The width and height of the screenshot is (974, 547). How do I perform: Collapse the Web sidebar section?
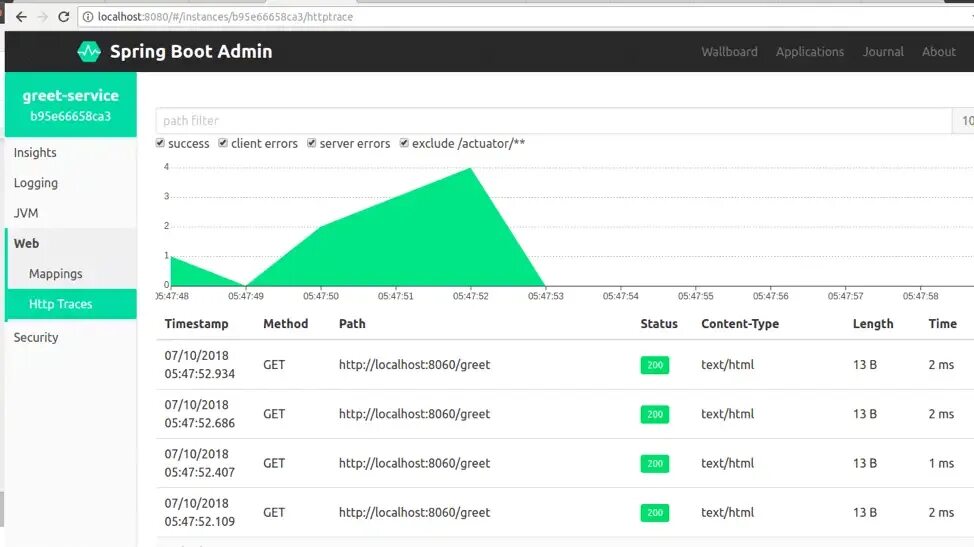(x=26, y=243)
